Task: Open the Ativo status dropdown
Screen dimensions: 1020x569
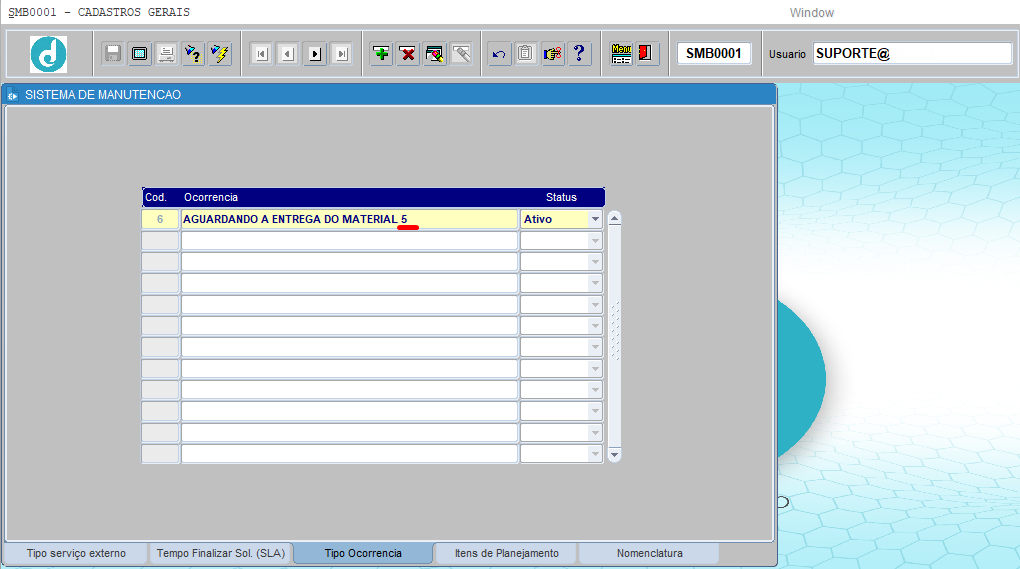Action: (595, 219)
